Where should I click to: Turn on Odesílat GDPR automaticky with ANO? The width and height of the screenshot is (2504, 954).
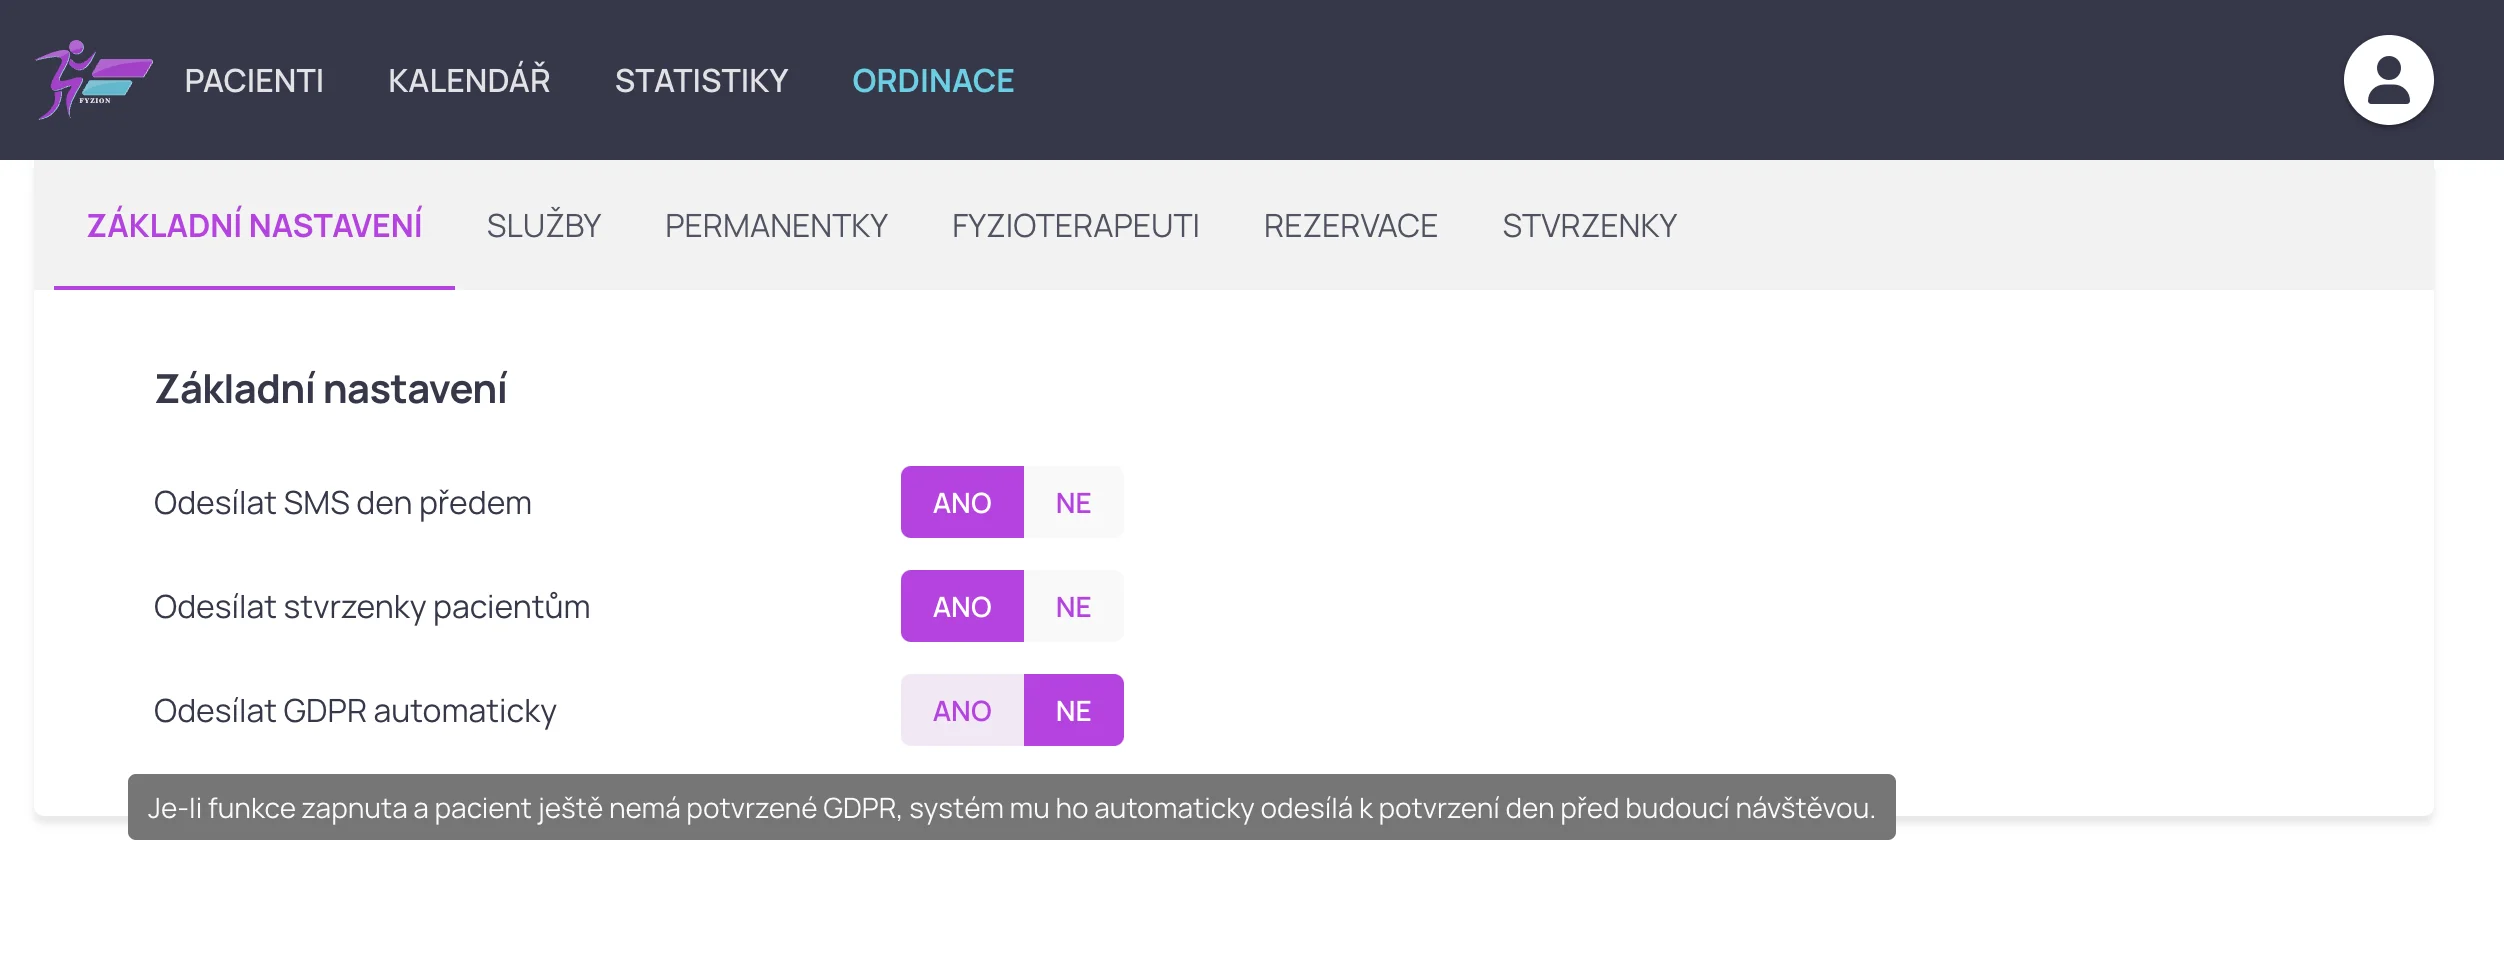(961, 711)
